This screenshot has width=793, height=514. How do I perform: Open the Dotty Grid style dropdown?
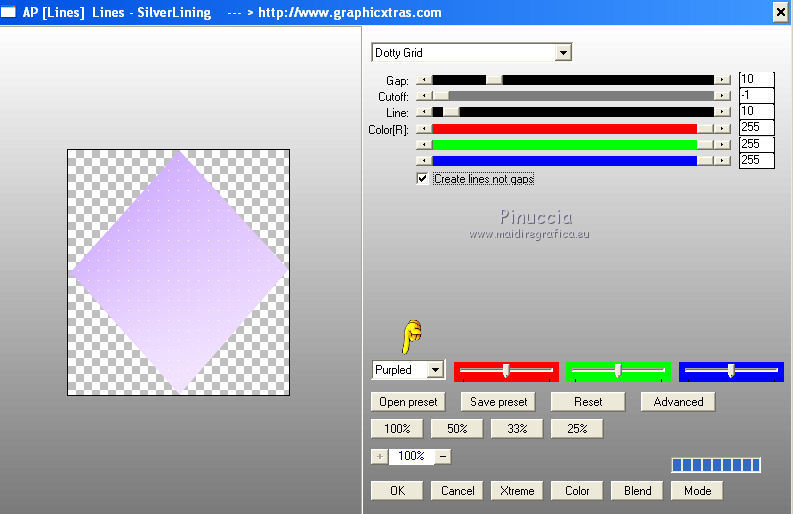(563, 53)
